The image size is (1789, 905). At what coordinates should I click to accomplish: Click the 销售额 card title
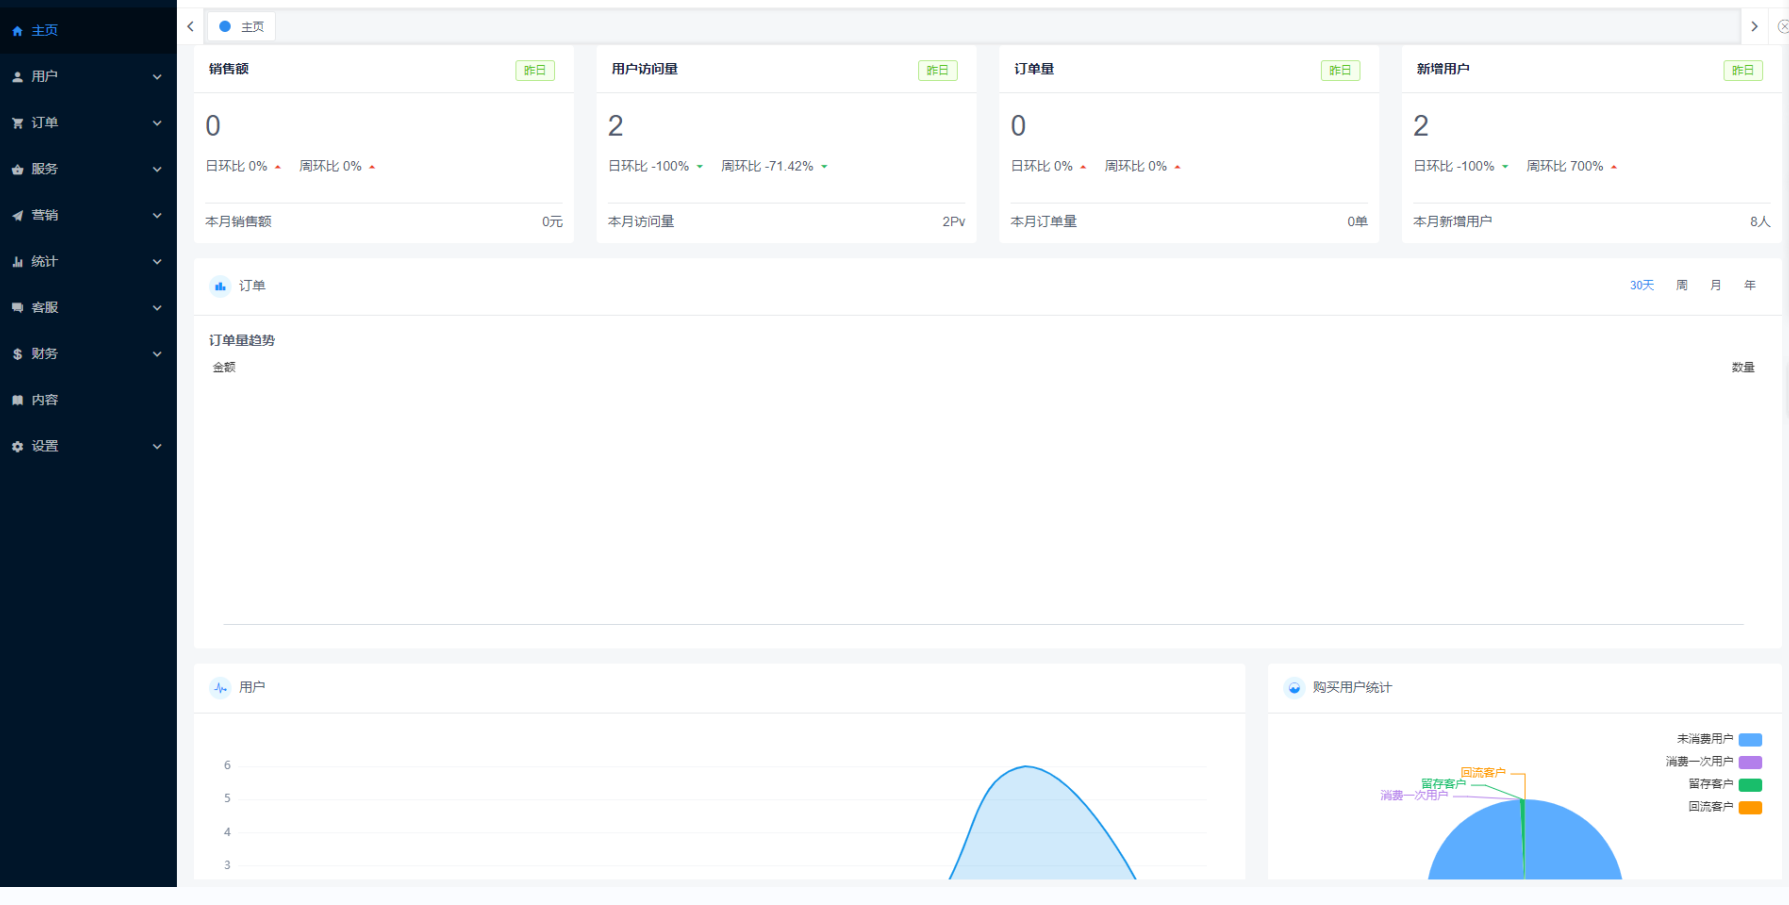pos(229,69)
